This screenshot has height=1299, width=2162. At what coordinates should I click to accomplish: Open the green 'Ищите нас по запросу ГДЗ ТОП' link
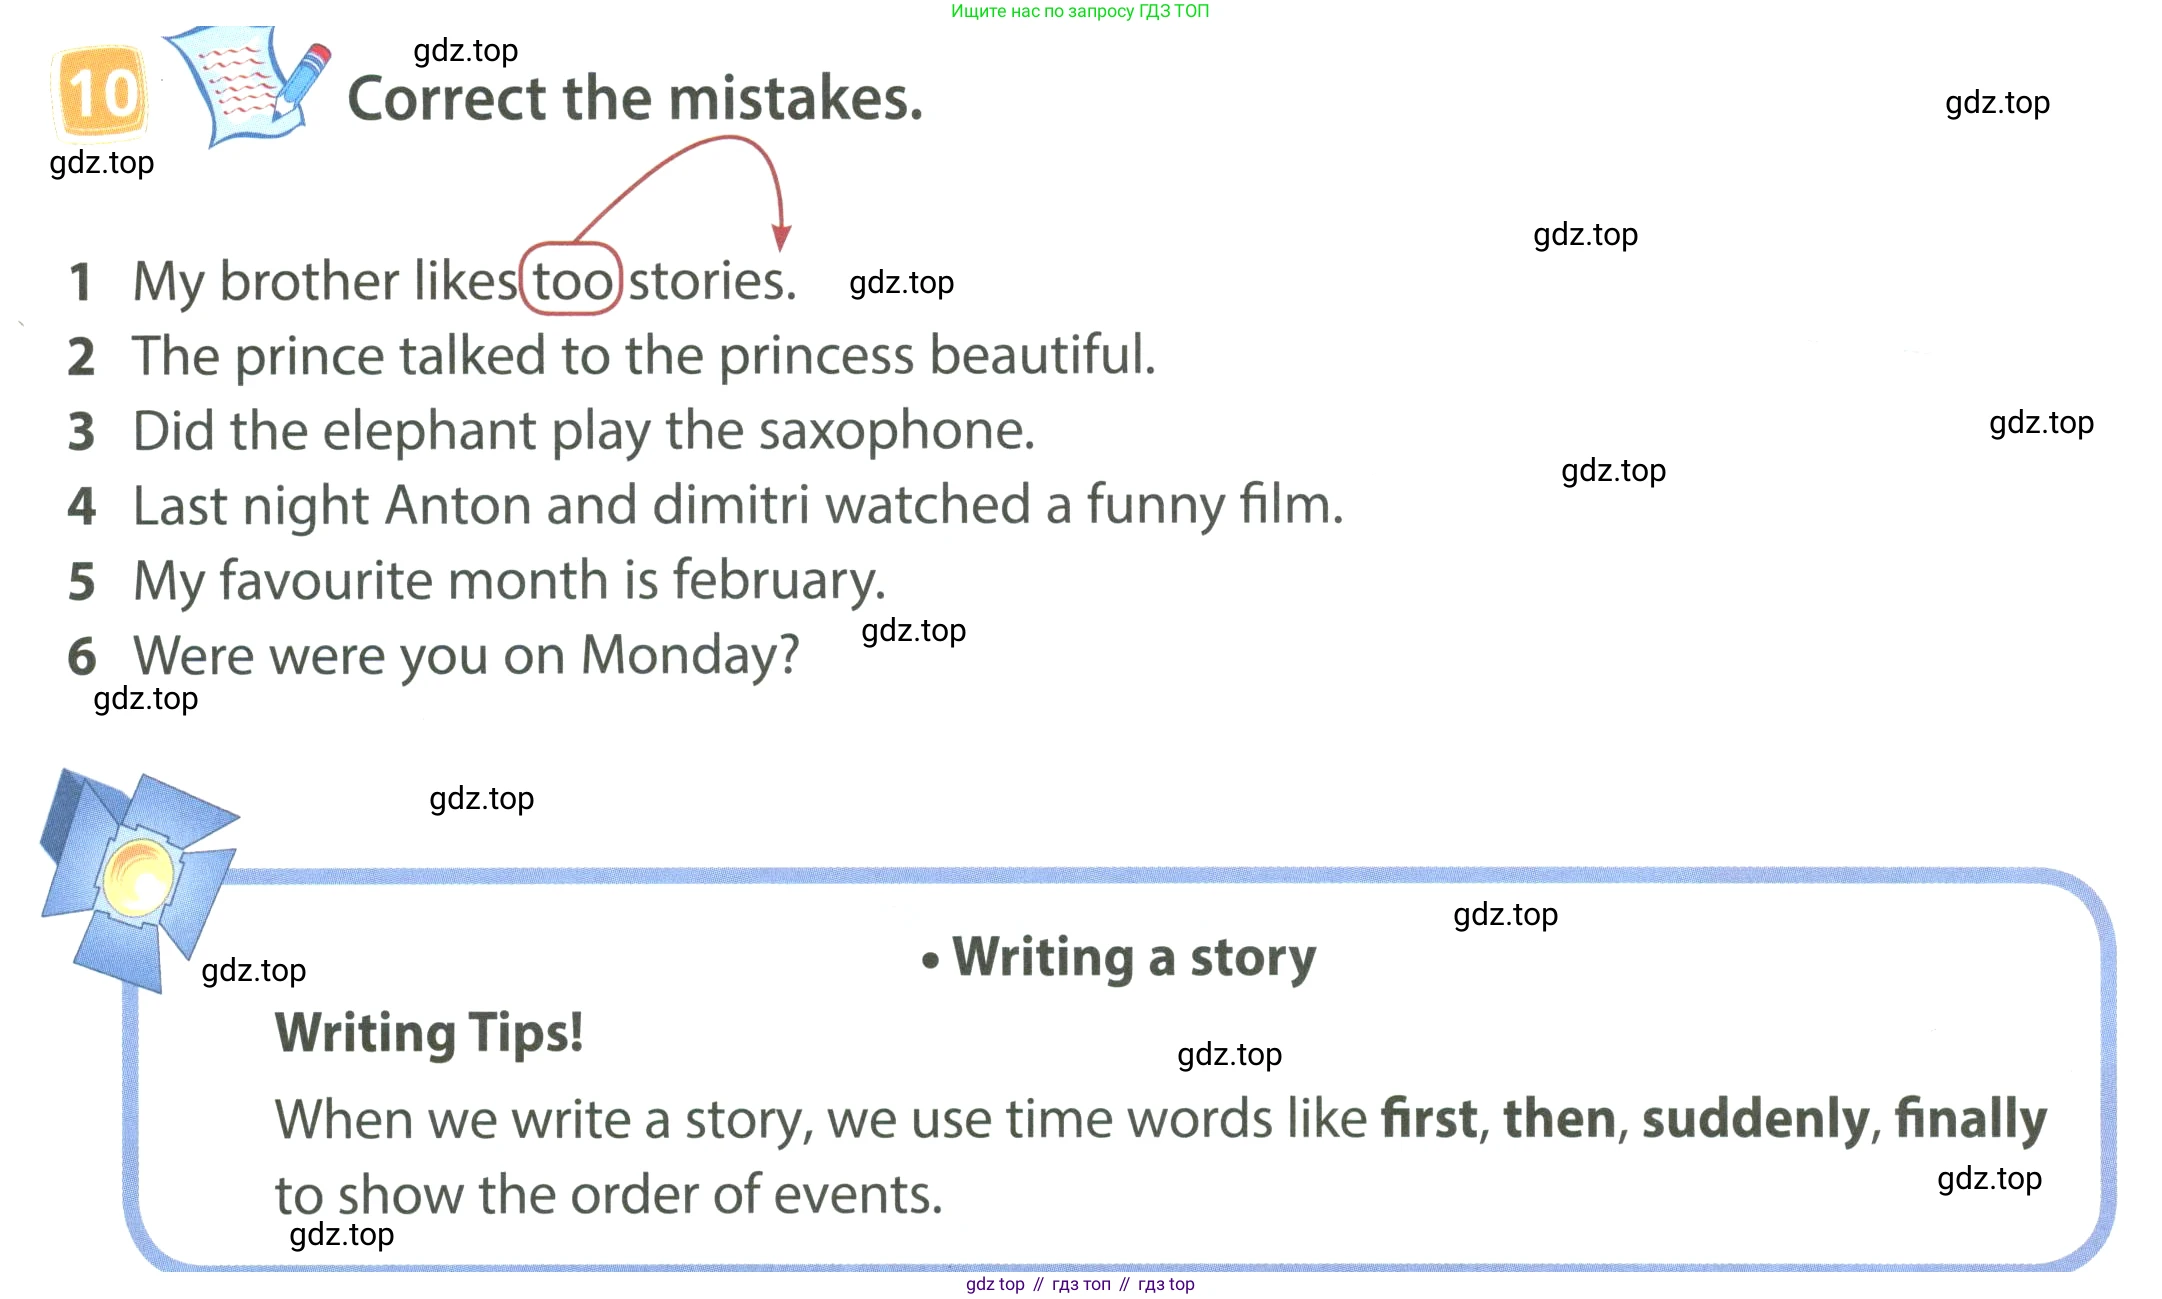tap(1080, 11)
